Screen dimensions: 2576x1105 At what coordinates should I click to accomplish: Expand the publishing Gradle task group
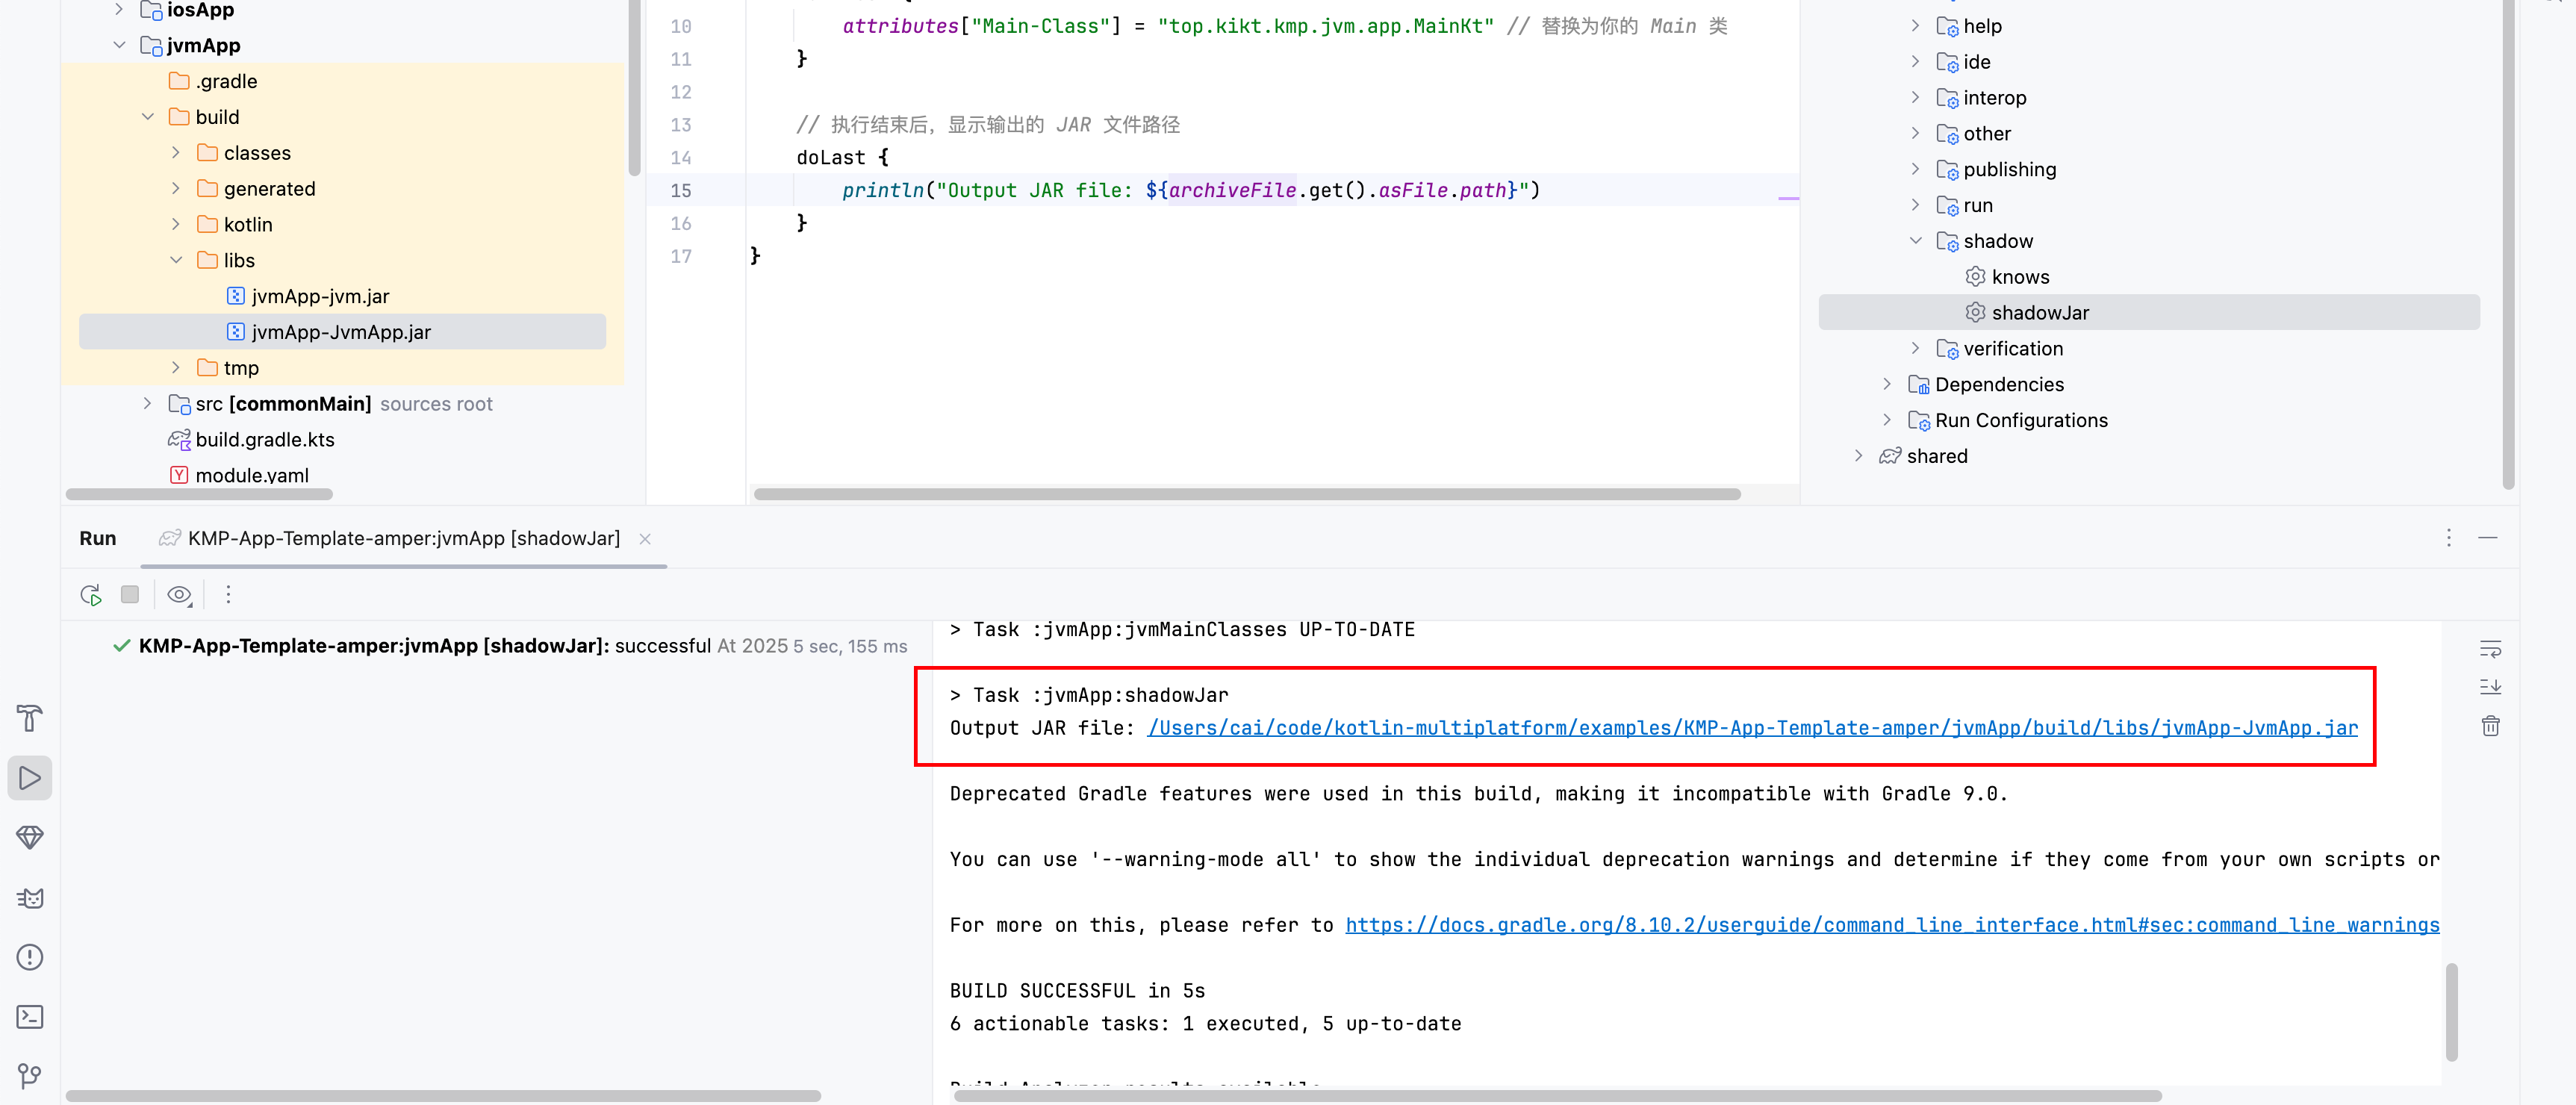(x=1916, y=169)
